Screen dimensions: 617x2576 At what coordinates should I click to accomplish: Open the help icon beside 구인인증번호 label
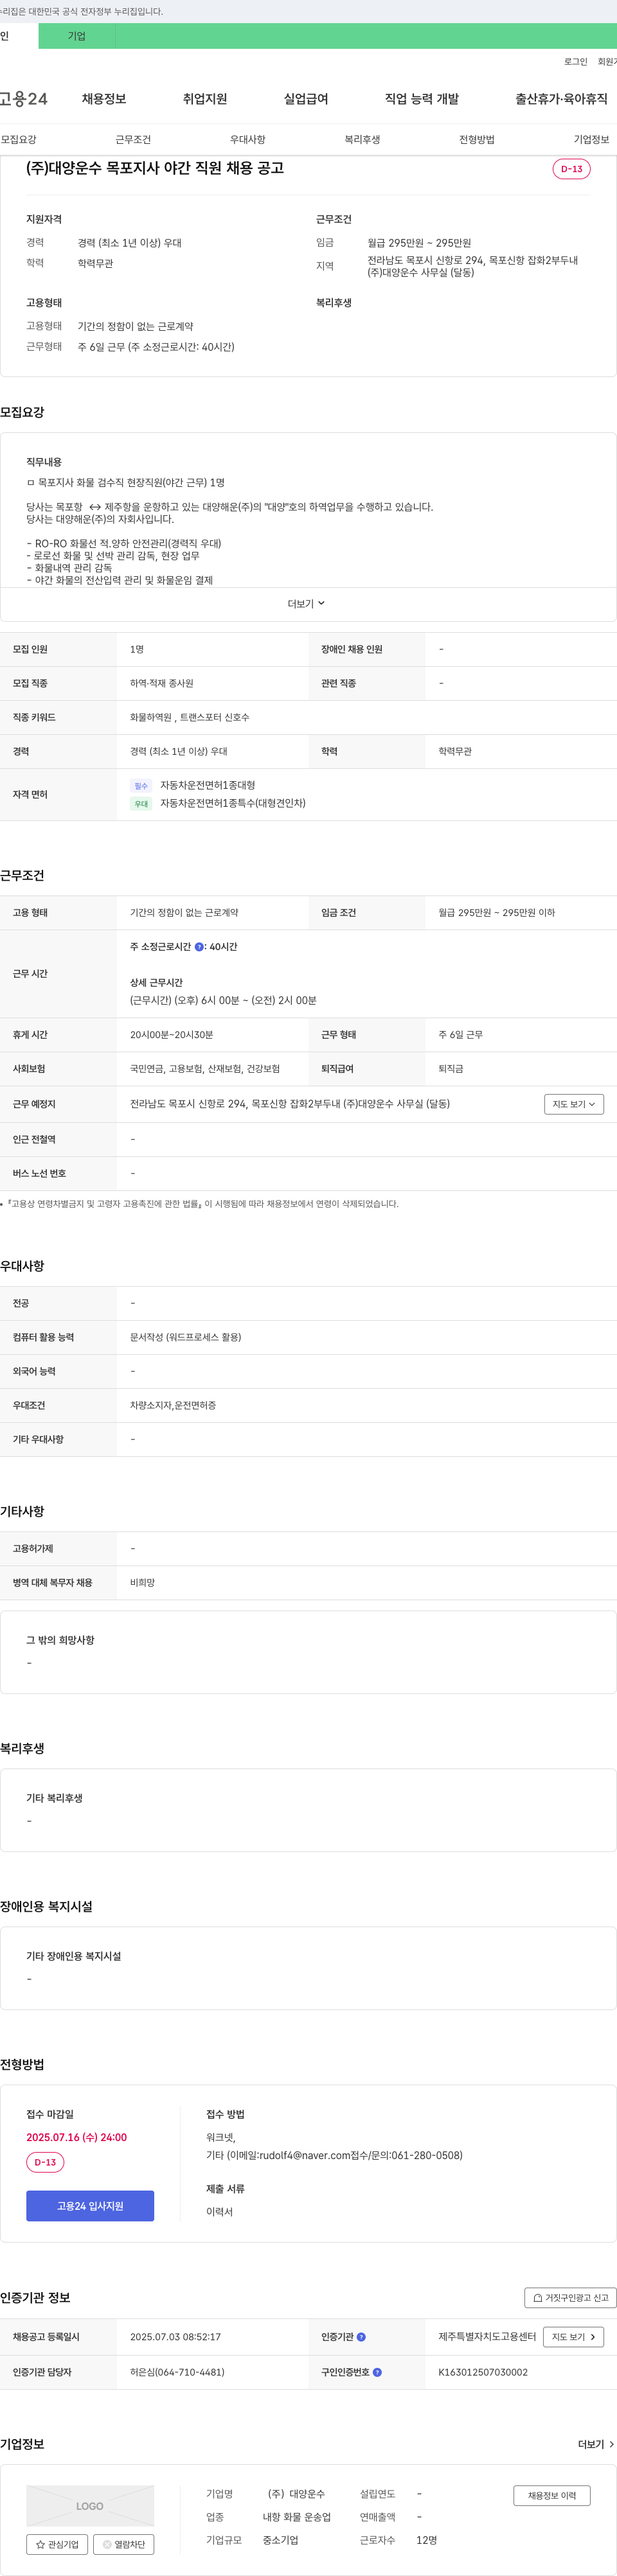(x=377, y=2372)
